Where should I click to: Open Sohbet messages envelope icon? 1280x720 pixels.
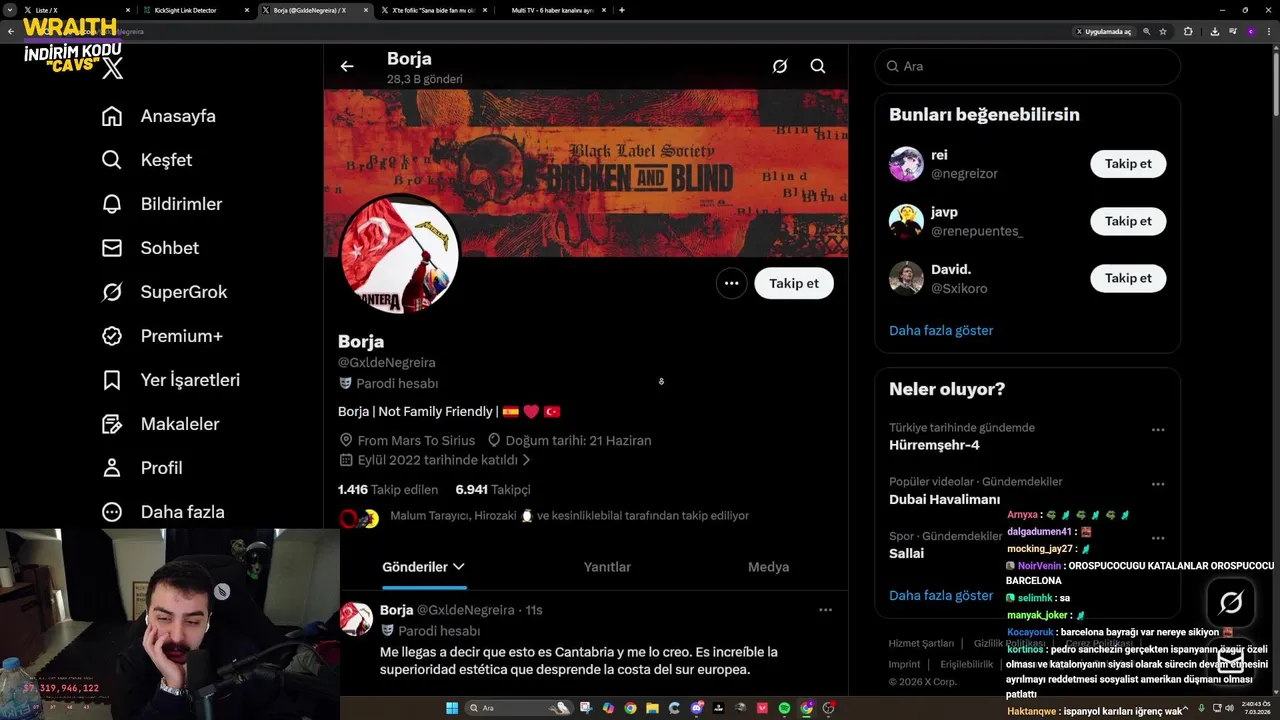[112, 248]
